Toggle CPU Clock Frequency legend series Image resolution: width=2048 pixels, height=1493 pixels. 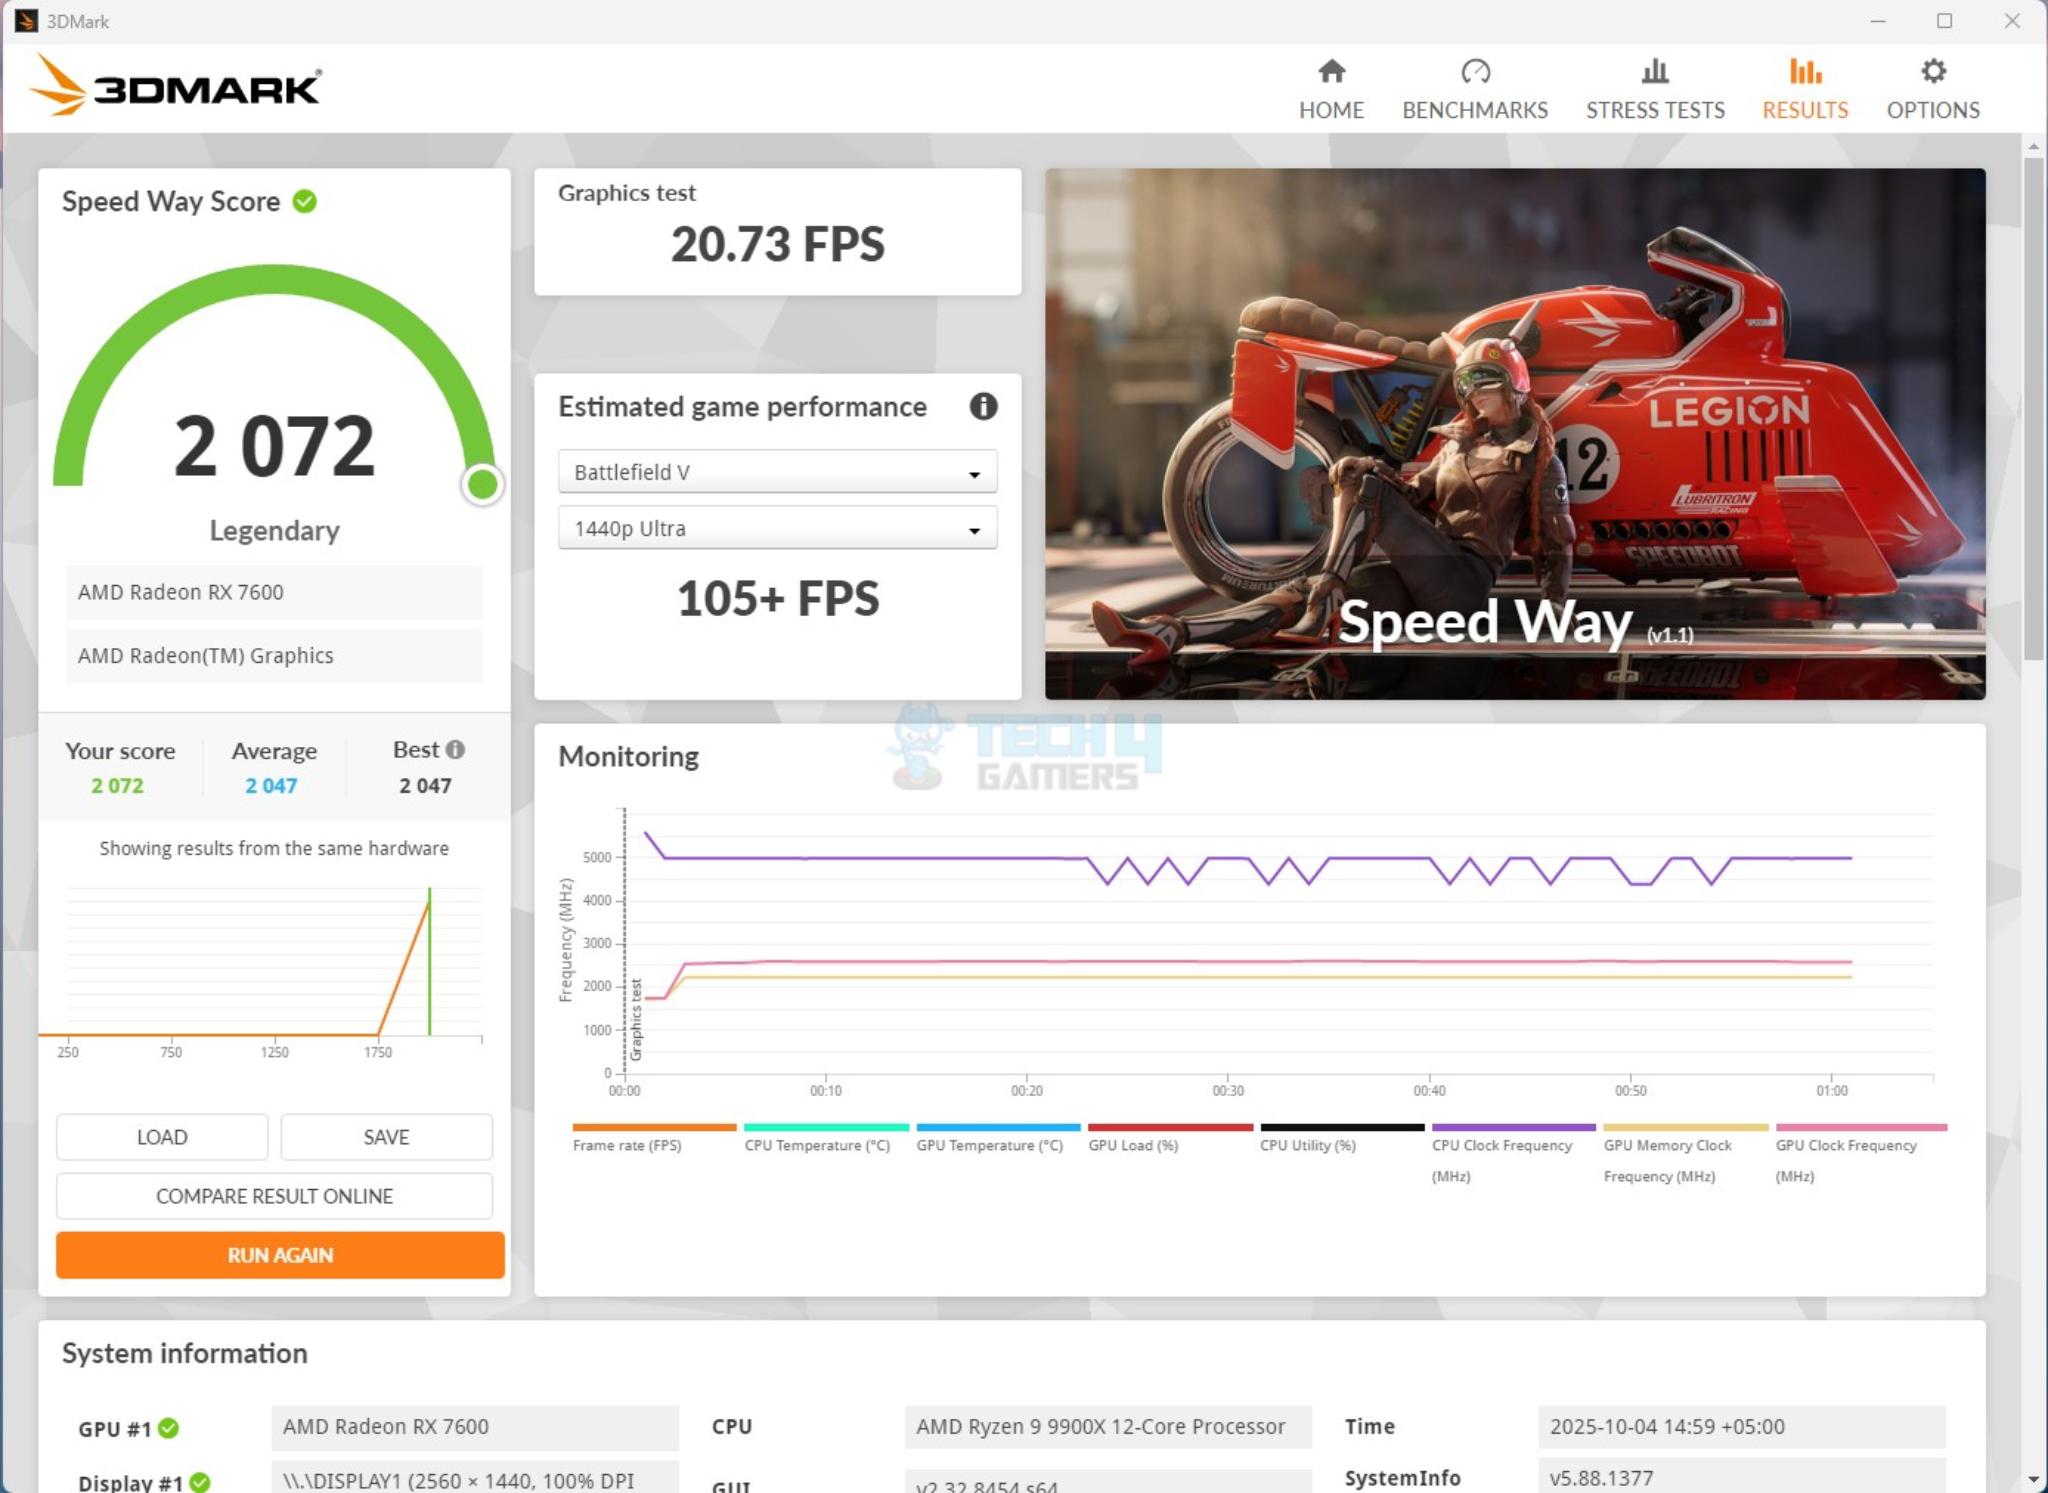point(1501,1145)
